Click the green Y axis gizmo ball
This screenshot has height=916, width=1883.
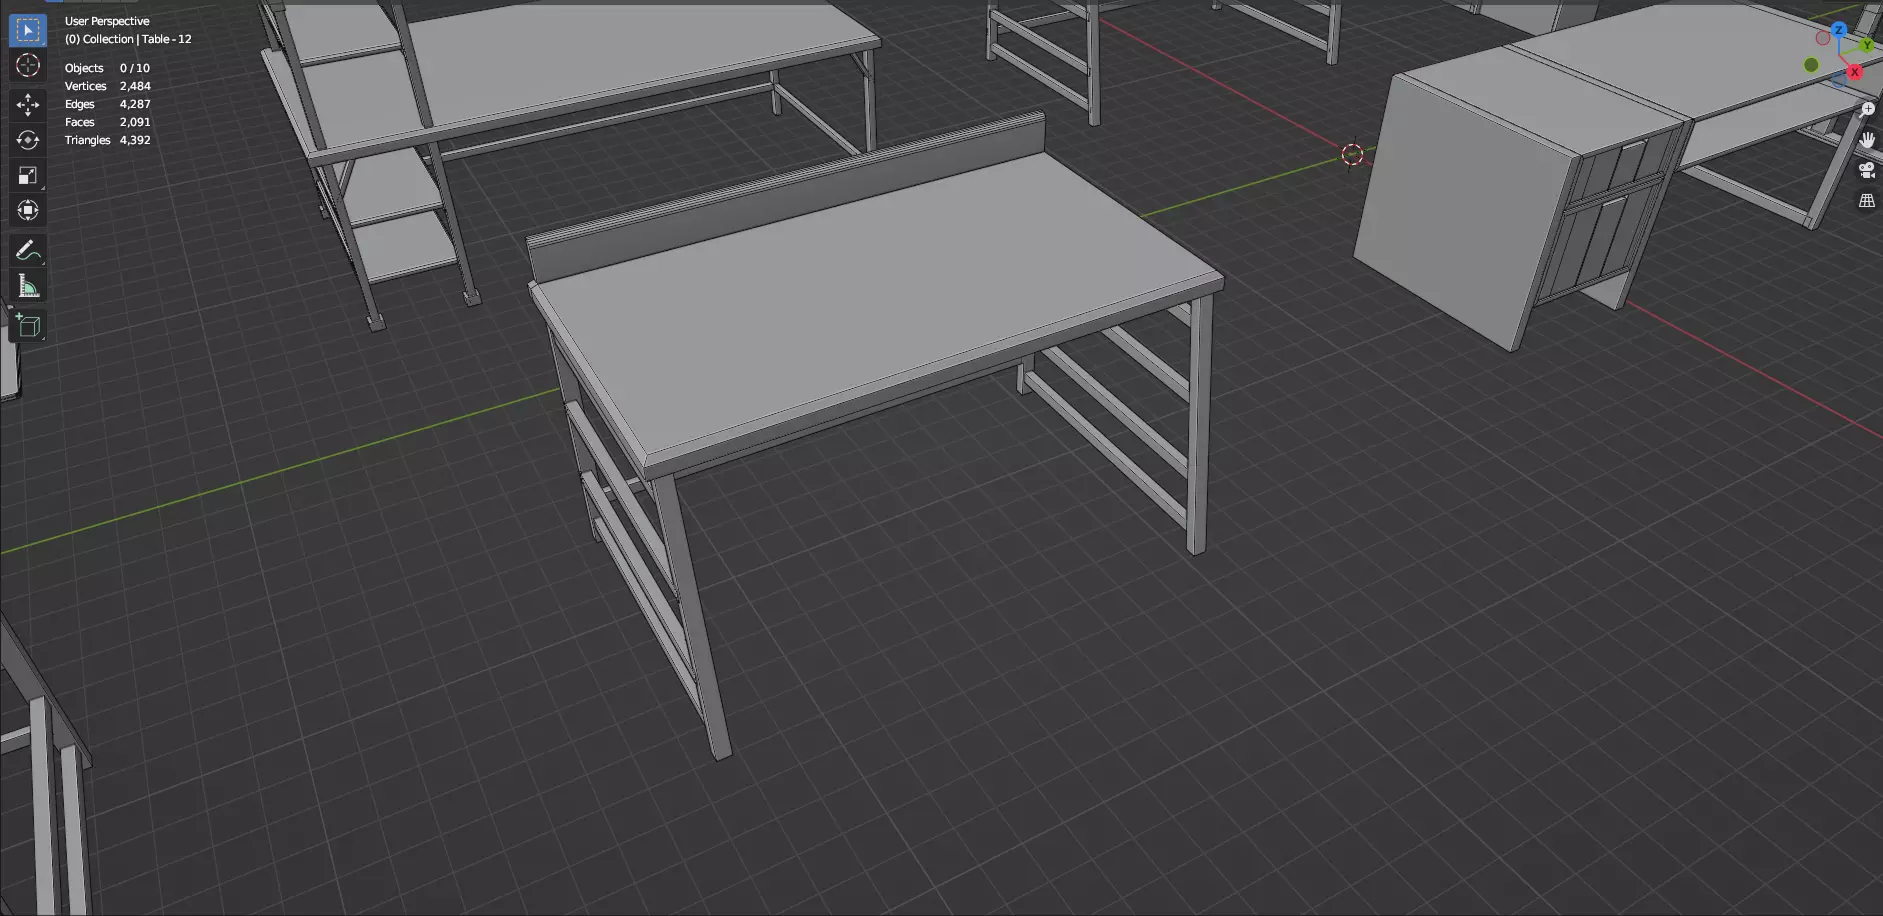click(x=1867, y=45)
